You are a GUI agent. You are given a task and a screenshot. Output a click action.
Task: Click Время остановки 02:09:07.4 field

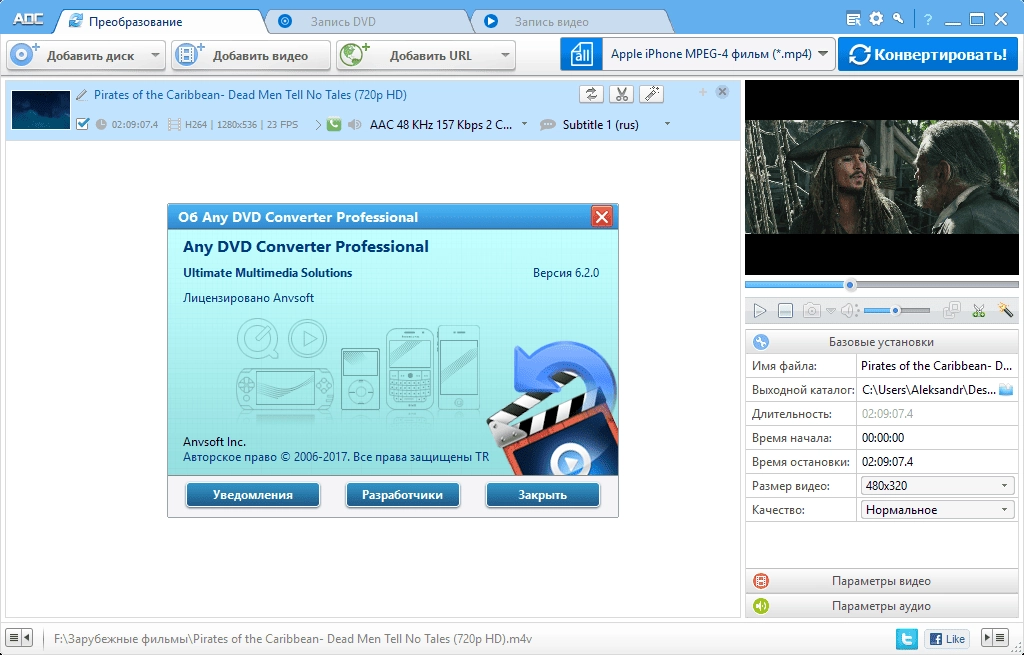[937, 462]
